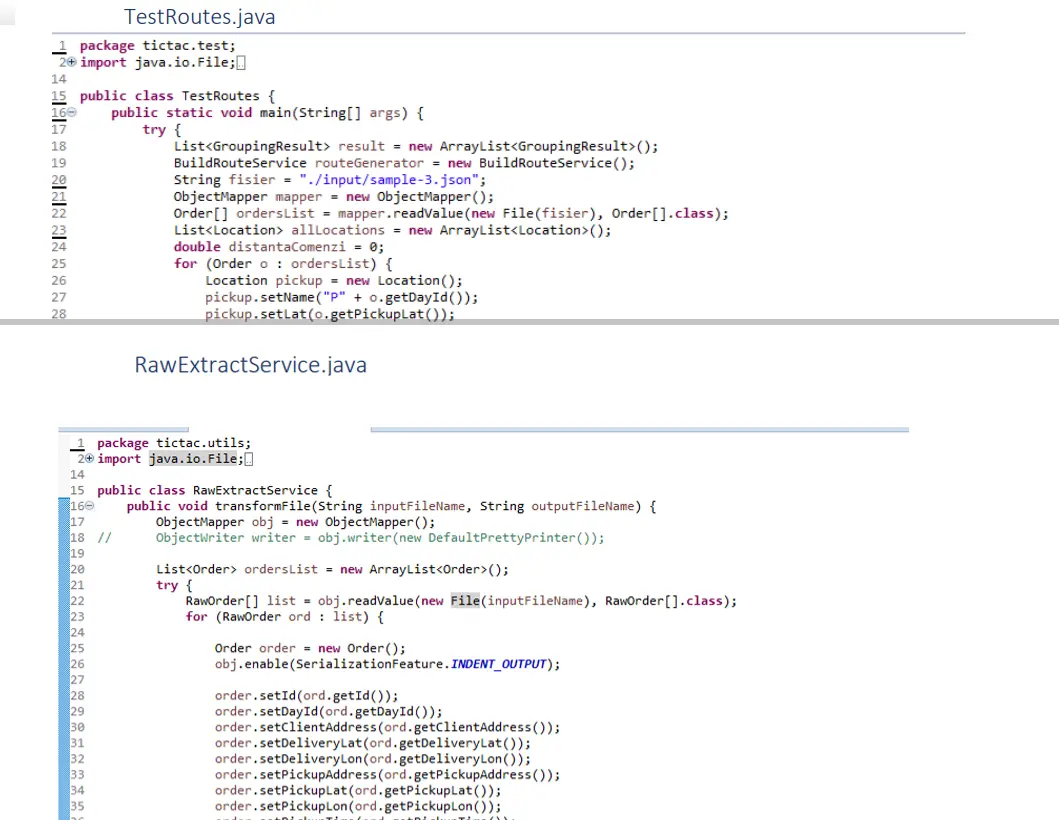
Task: Expand the folded imports in RawExtractService.java
Action: pyautogui.click(x=89, y=459)
